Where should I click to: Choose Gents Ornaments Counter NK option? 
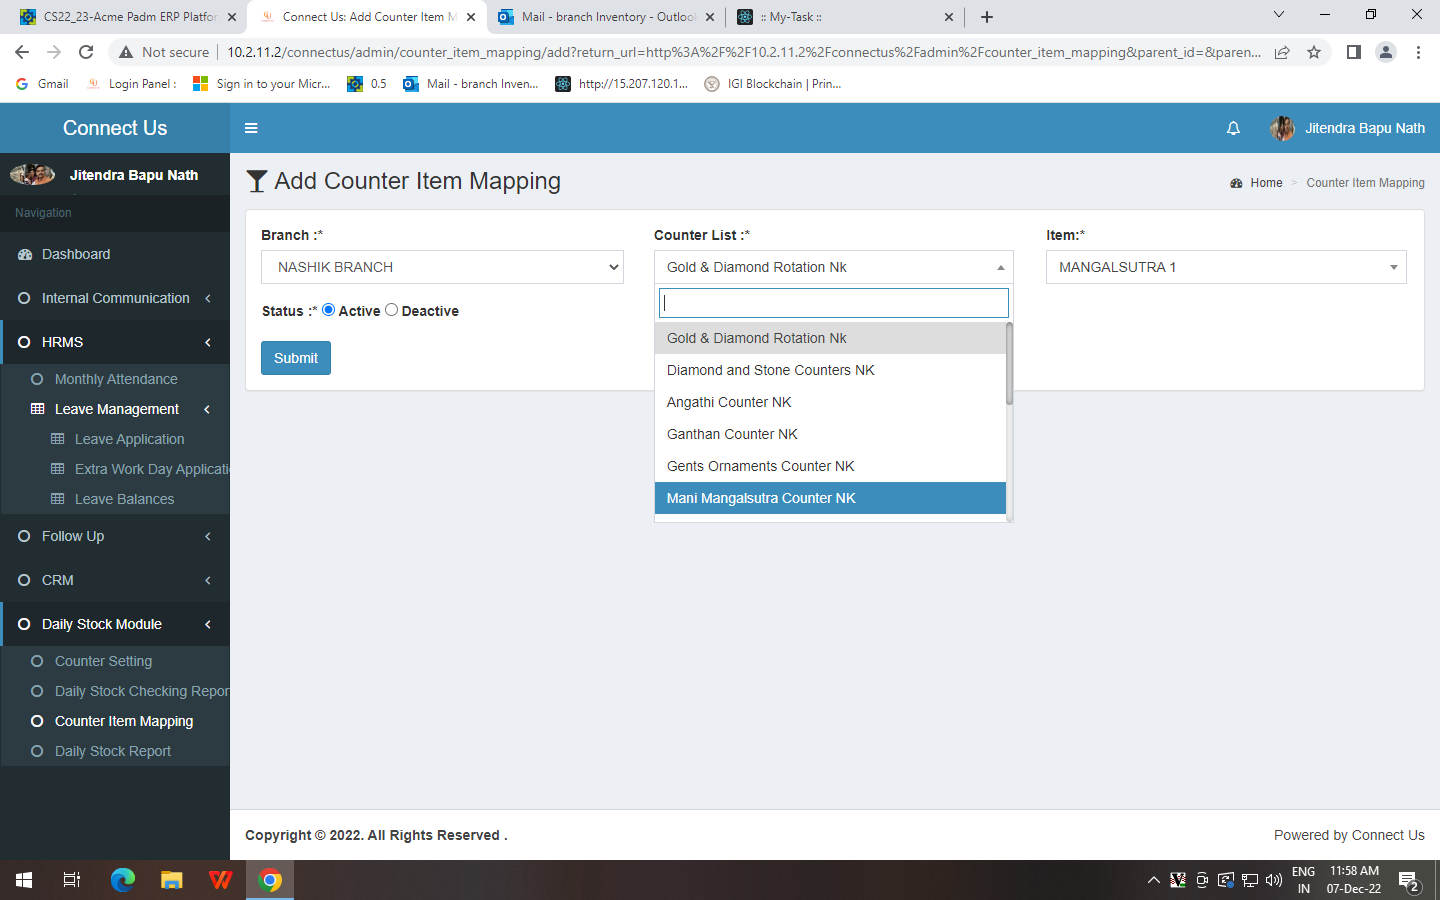830,466
